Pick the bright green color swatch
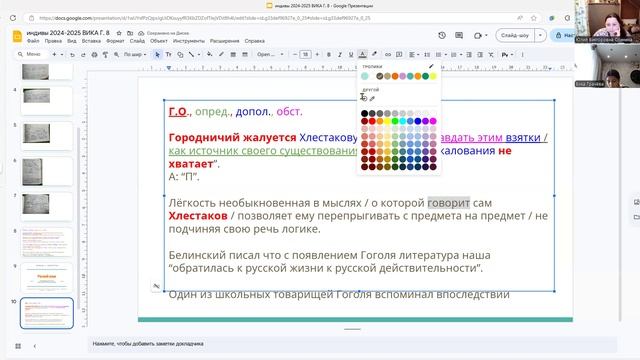640x360 pixels. coord(395,121)
